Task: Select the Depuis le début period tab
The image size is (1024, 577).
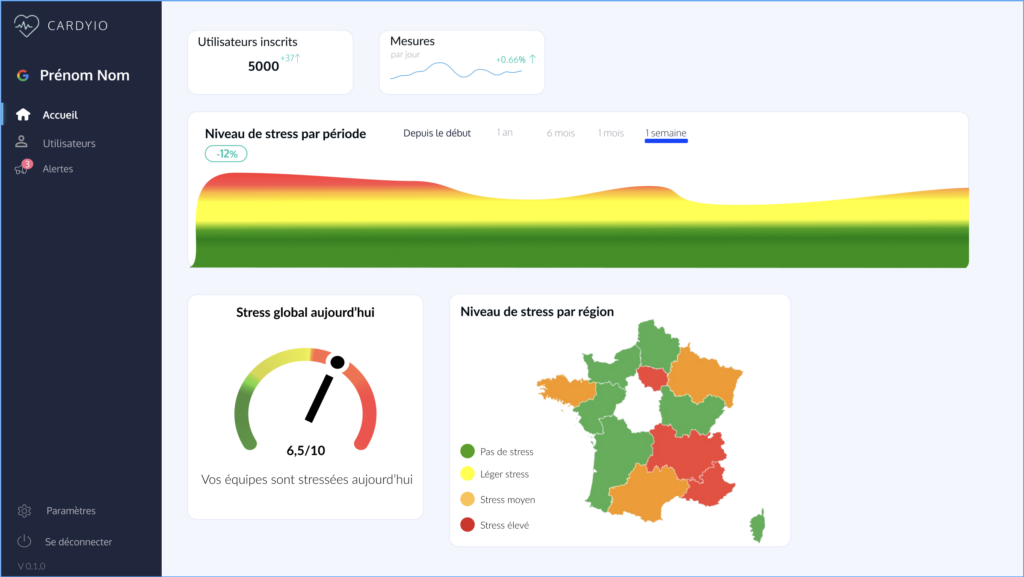Action: (436, 133)
